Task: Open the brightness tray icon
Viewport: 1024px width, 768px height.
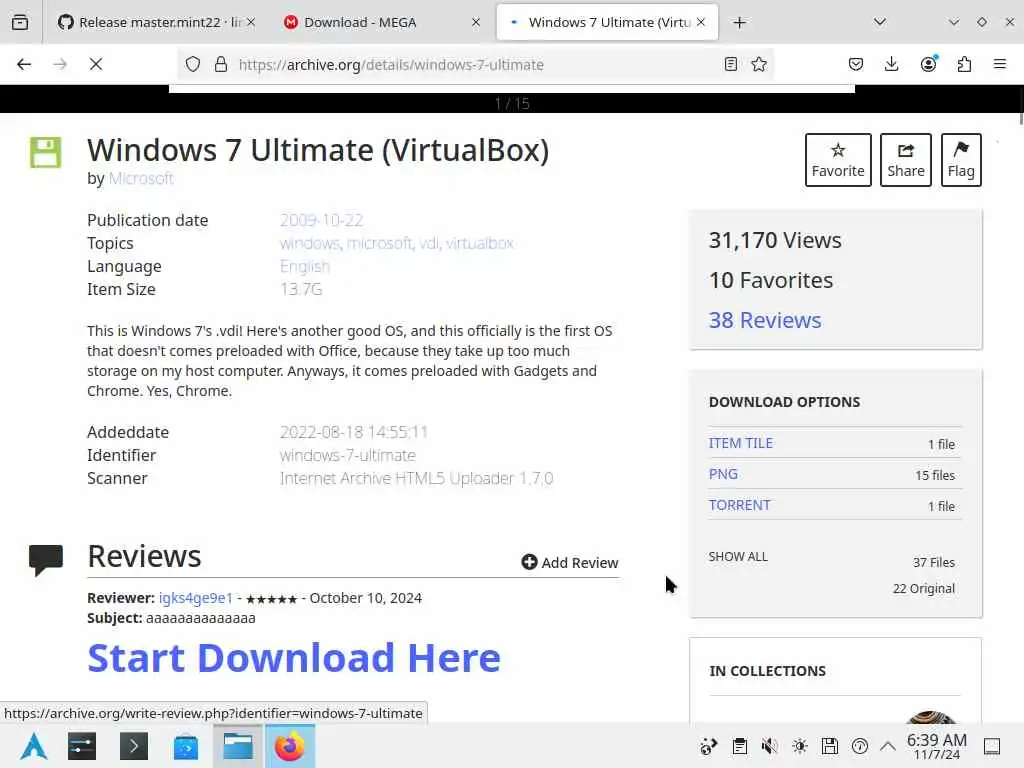Action: point(799,746)
